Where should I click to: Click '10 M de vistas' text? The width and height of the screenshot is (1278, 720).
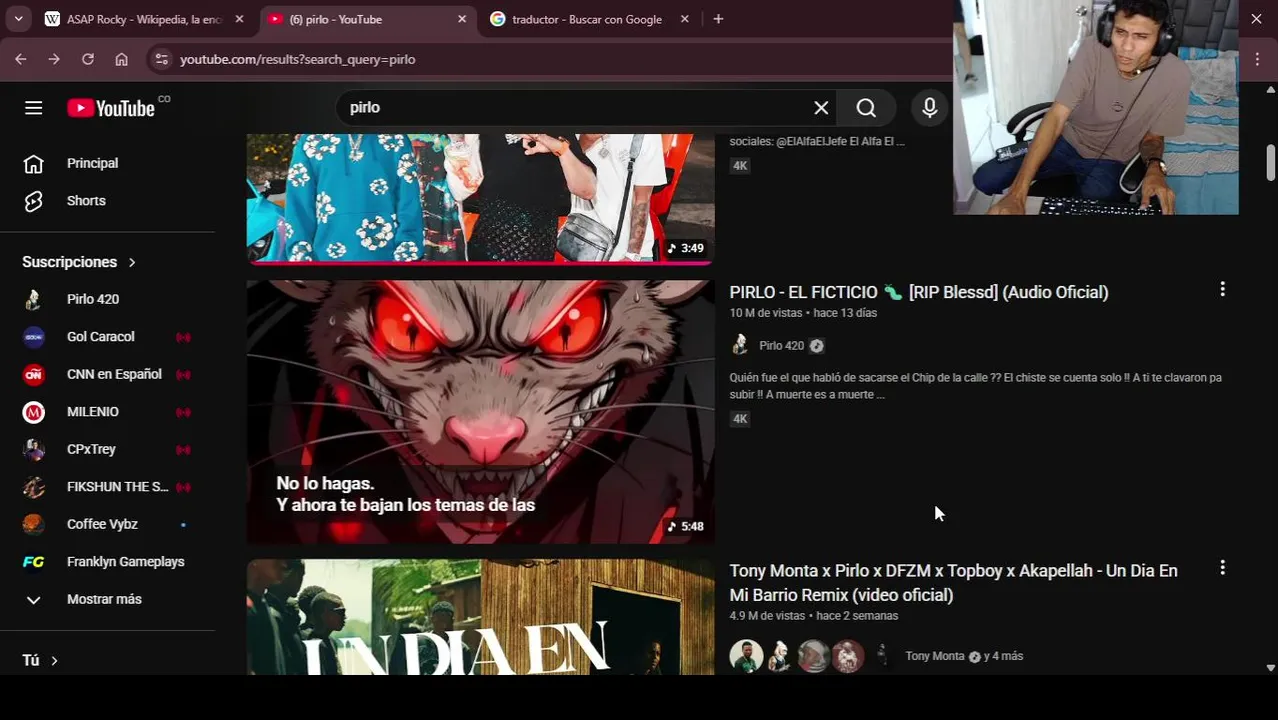[766, 313]
